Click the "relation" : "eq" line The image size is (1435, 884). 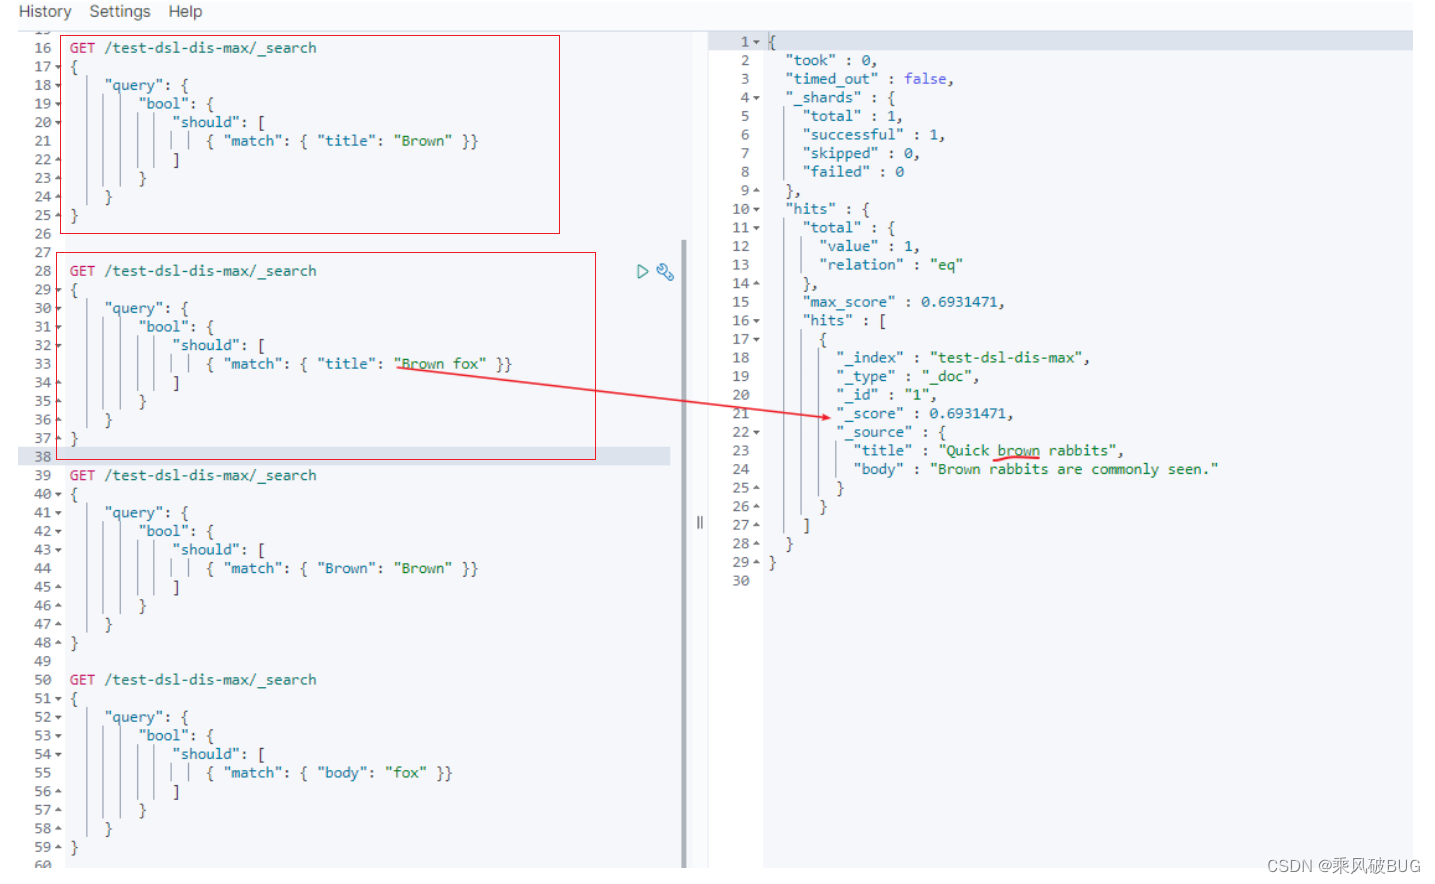(x=890, y=265)
